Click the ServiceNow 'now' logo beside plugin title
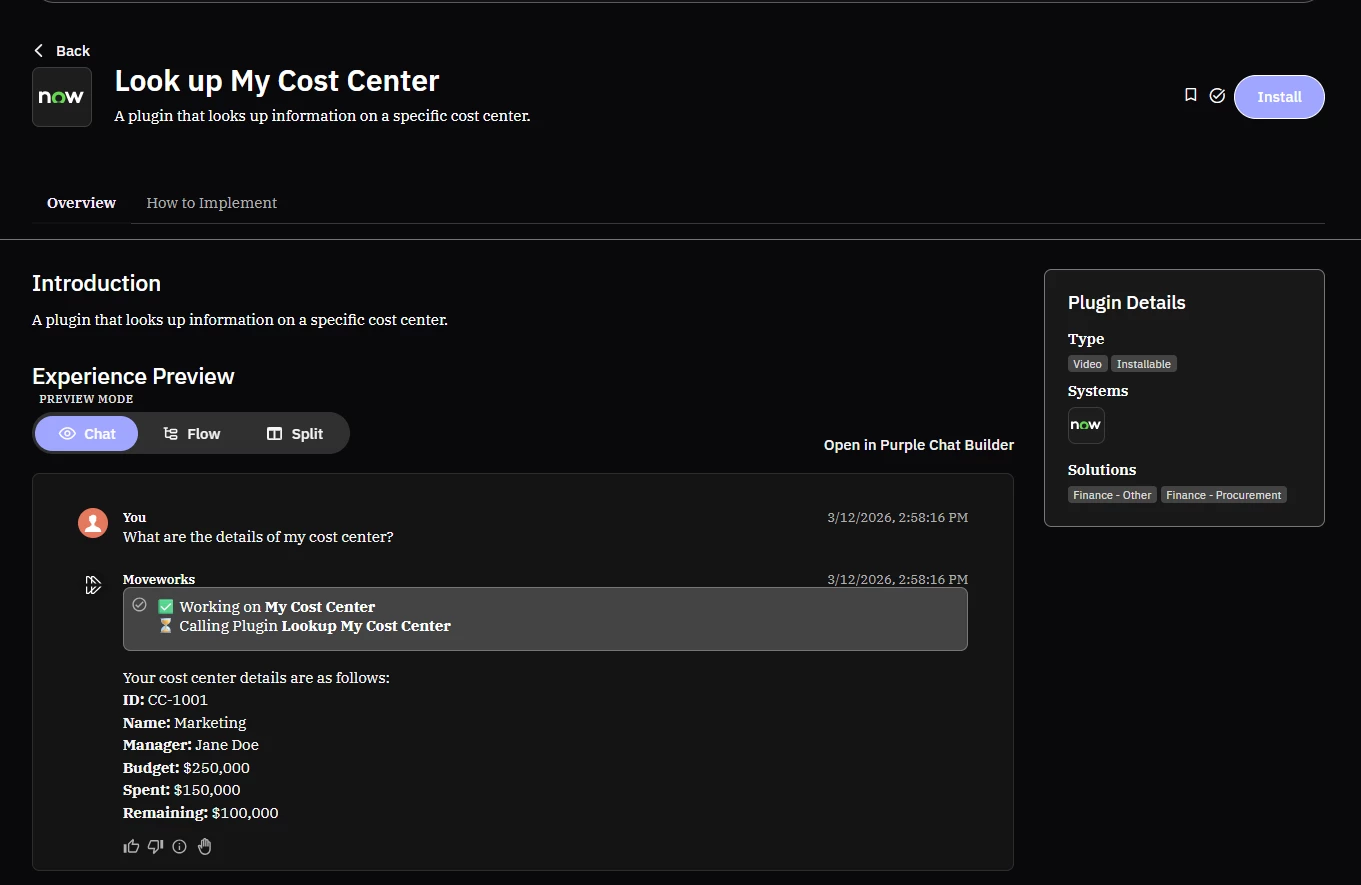This screenshot has width=1361, height=885. 62,97
